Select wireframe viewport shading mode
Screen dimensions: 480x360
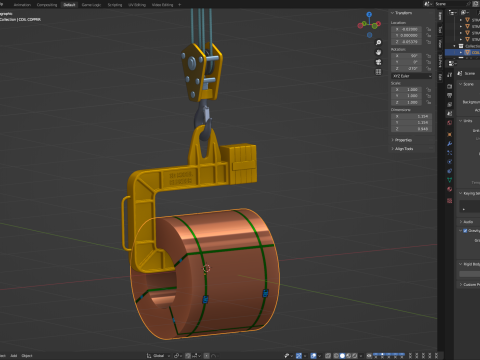point(336,356)
